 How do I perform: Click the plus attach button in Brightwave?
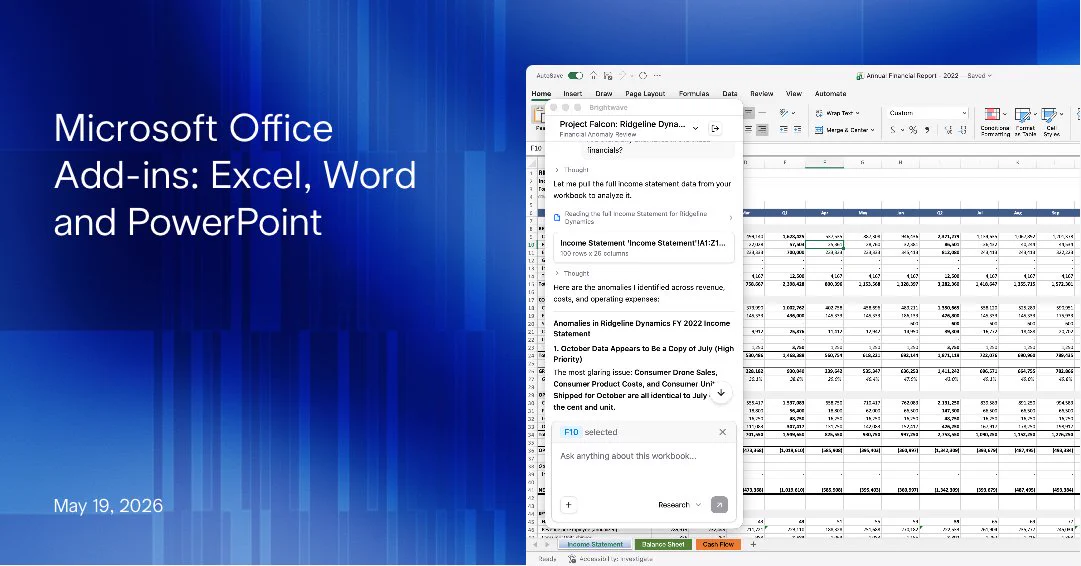point(569,505)
